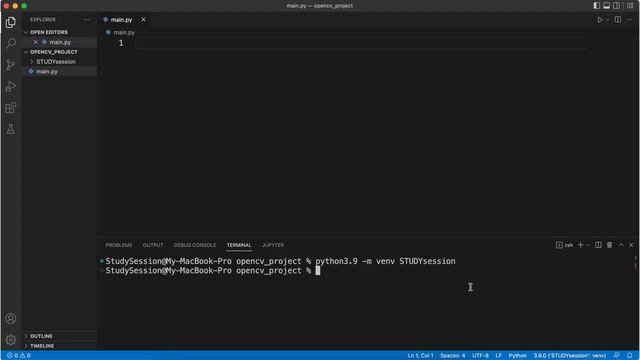
Task: Maximize panel with up chevron
Action: point(621,245)
